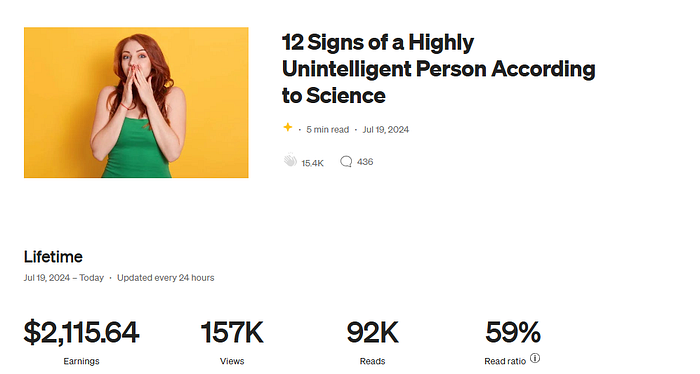Click the 436 comments count
700x374 pixels.
click(365, 162)
